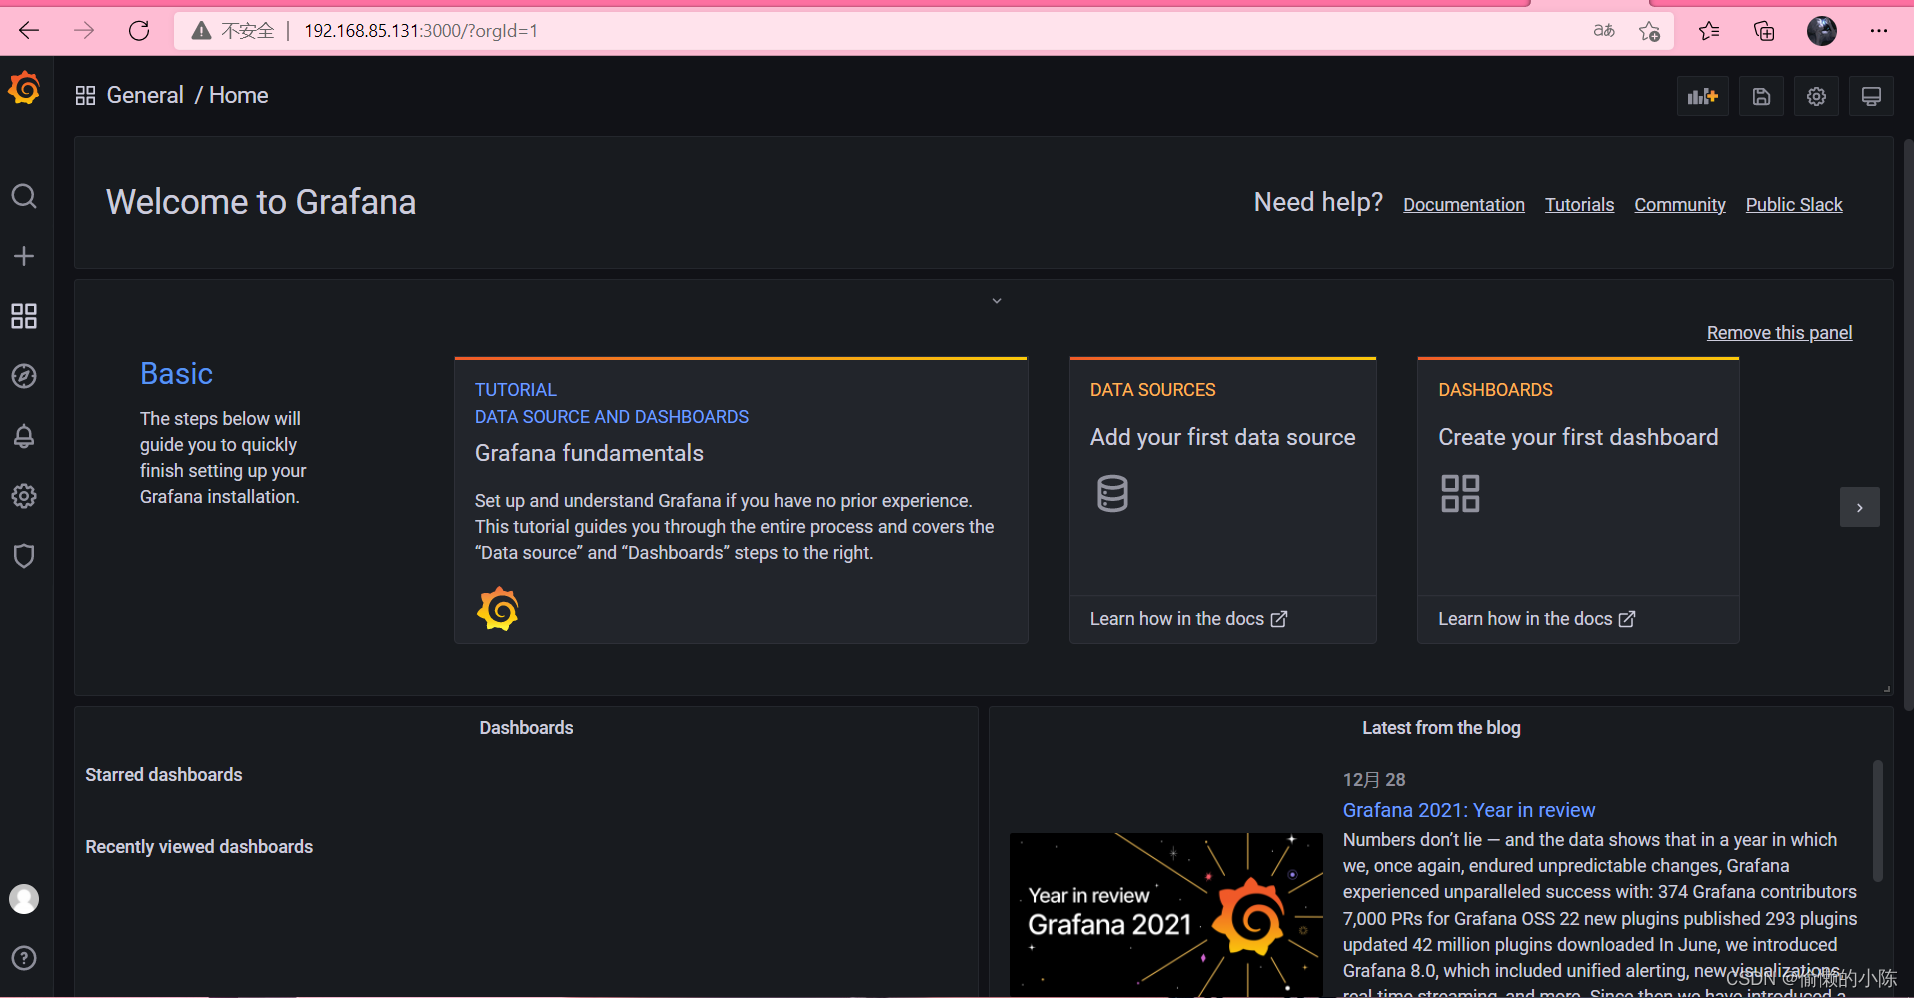The height and width of the screenshot is (998, 1914).
Task: Open the General folder breadcrumb
Action: tap(145, 96)
